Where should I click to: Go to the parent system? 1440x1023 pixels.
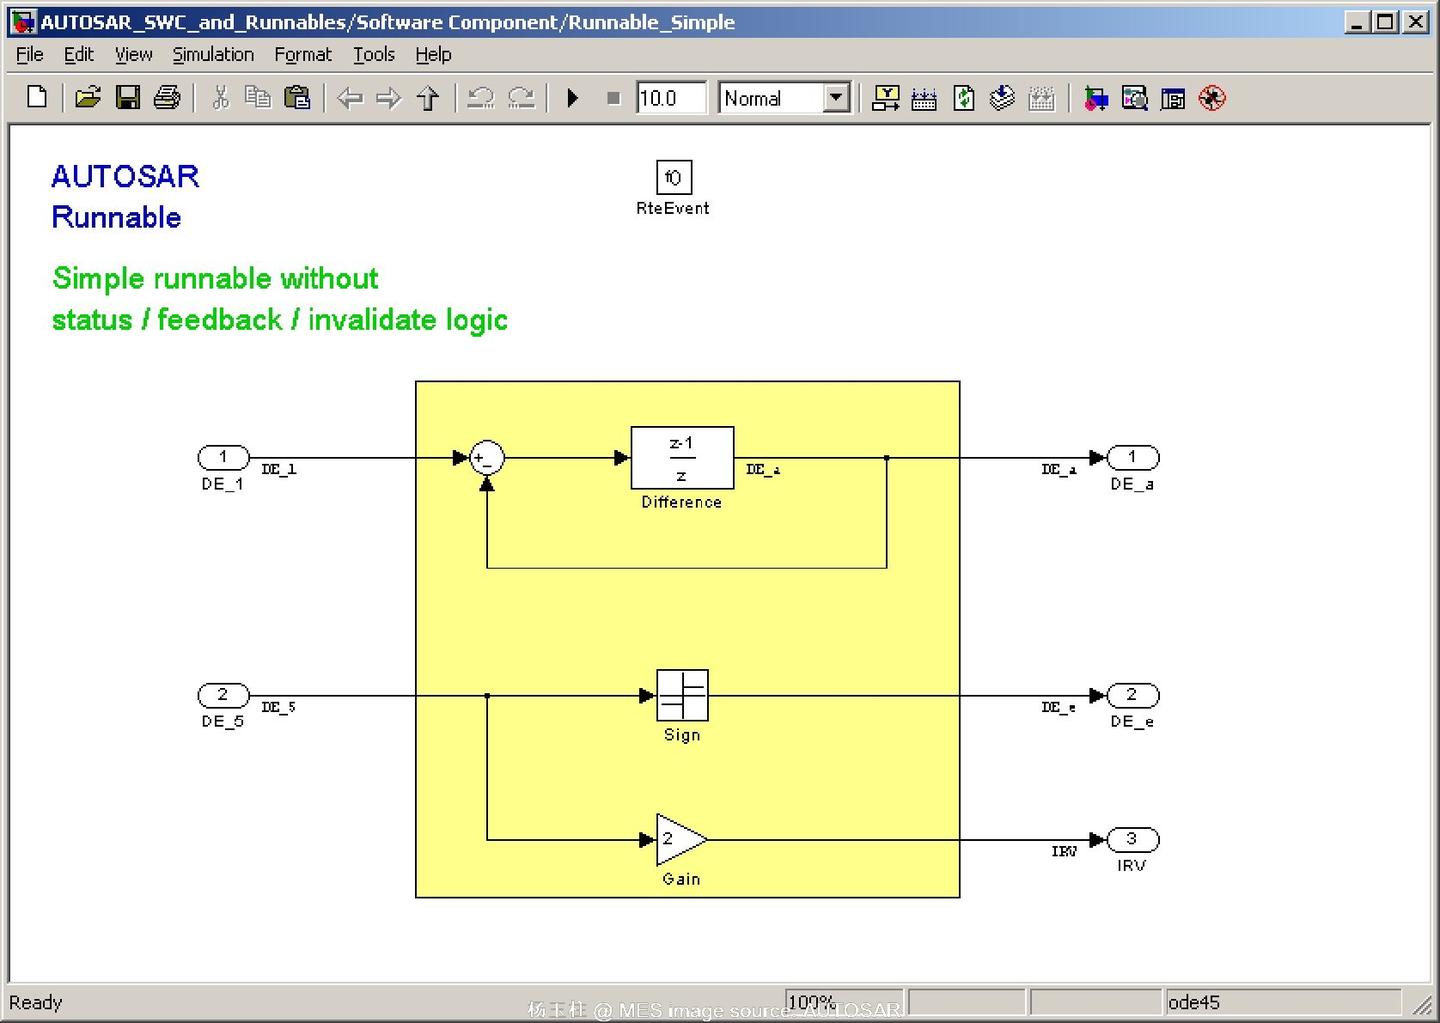[x=427, y=97]
